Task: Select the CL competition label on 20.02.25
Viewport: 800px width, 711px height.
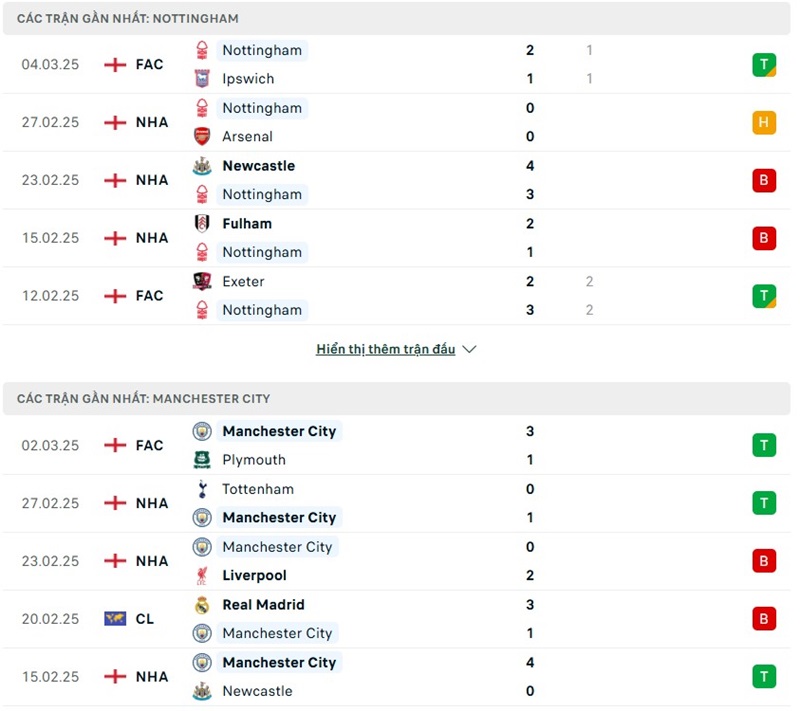Action: 144,619
